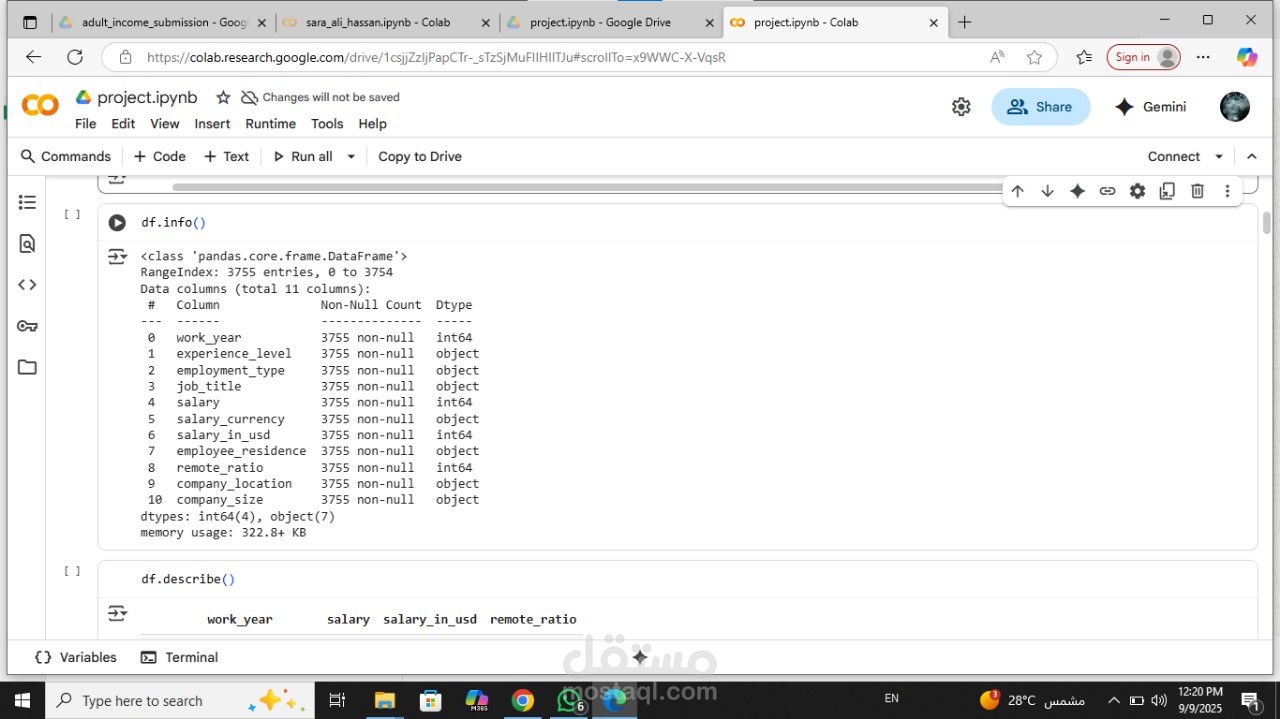1280x719 pixels.
Task: Click the Share button
Action: pyautogui.click(x=1040, y=107)
